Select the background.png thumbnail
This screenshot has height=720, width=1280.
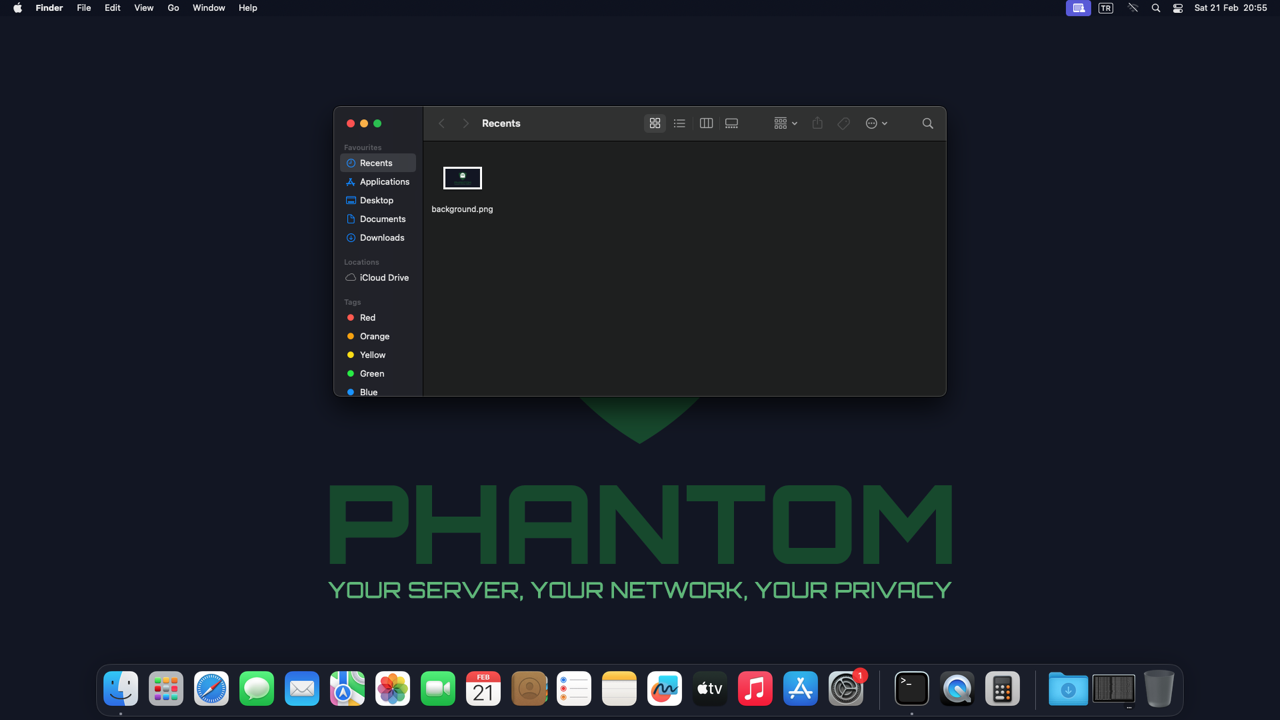coord(462,178)
